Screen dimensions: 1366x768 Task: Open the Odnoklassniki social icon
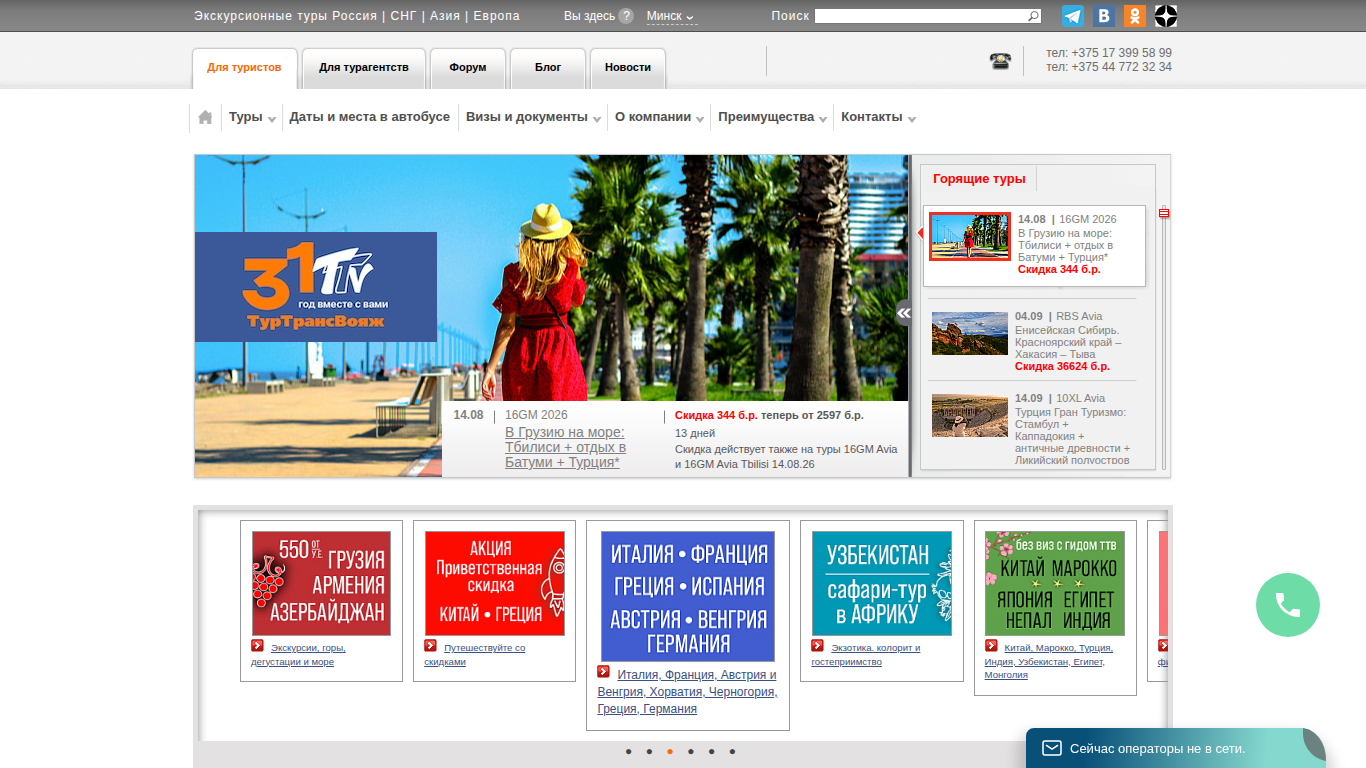coord(1135,16)
